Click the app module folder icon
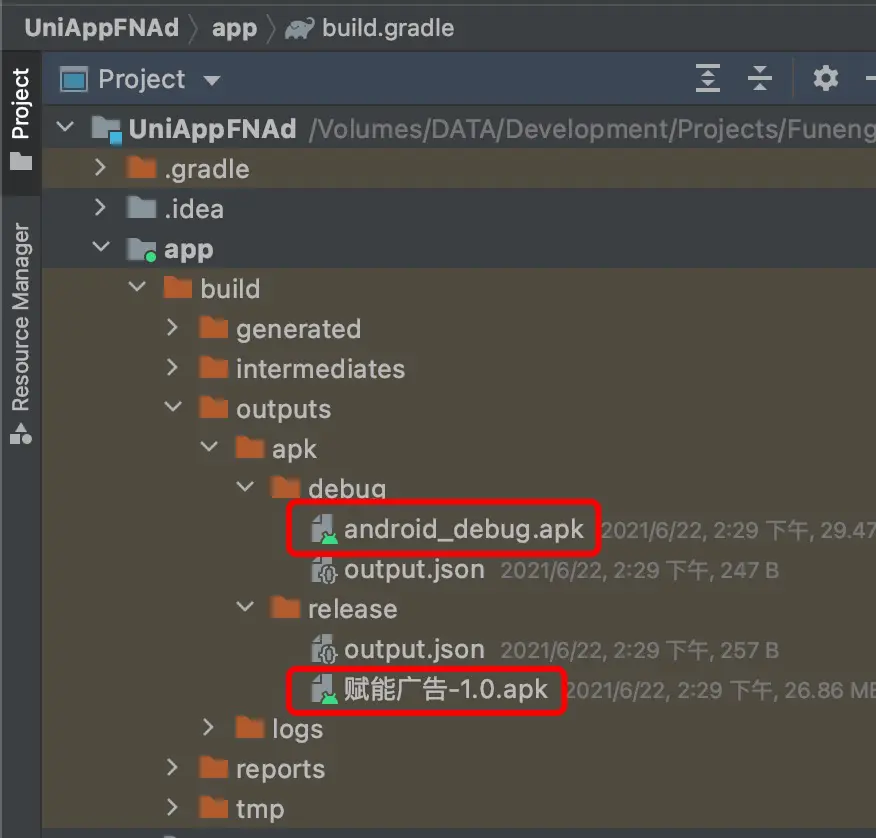 tap(142, 249)
